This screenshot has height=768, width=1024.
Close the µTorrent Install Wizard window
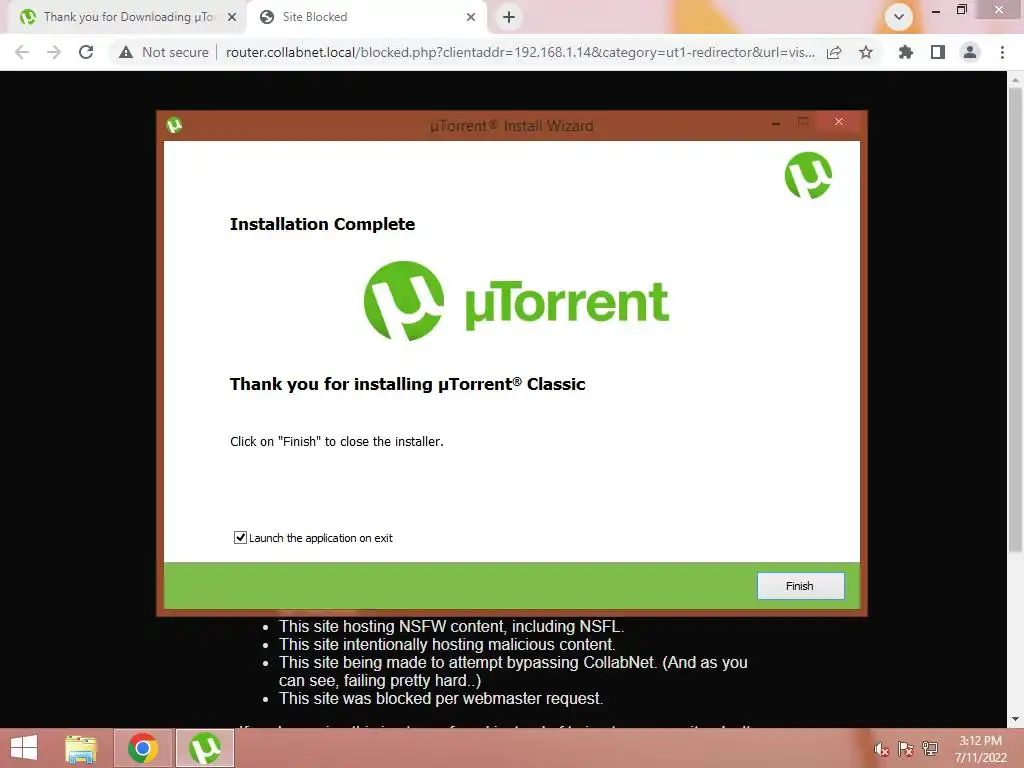(x=839, y=122)
